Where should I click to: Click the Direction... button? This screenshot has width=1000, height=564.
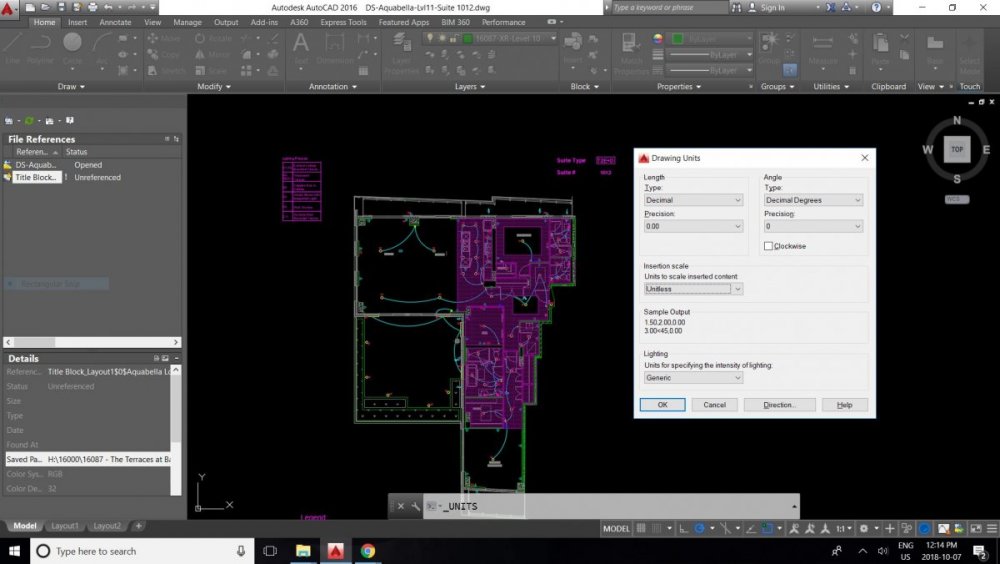tap(779, 405)
